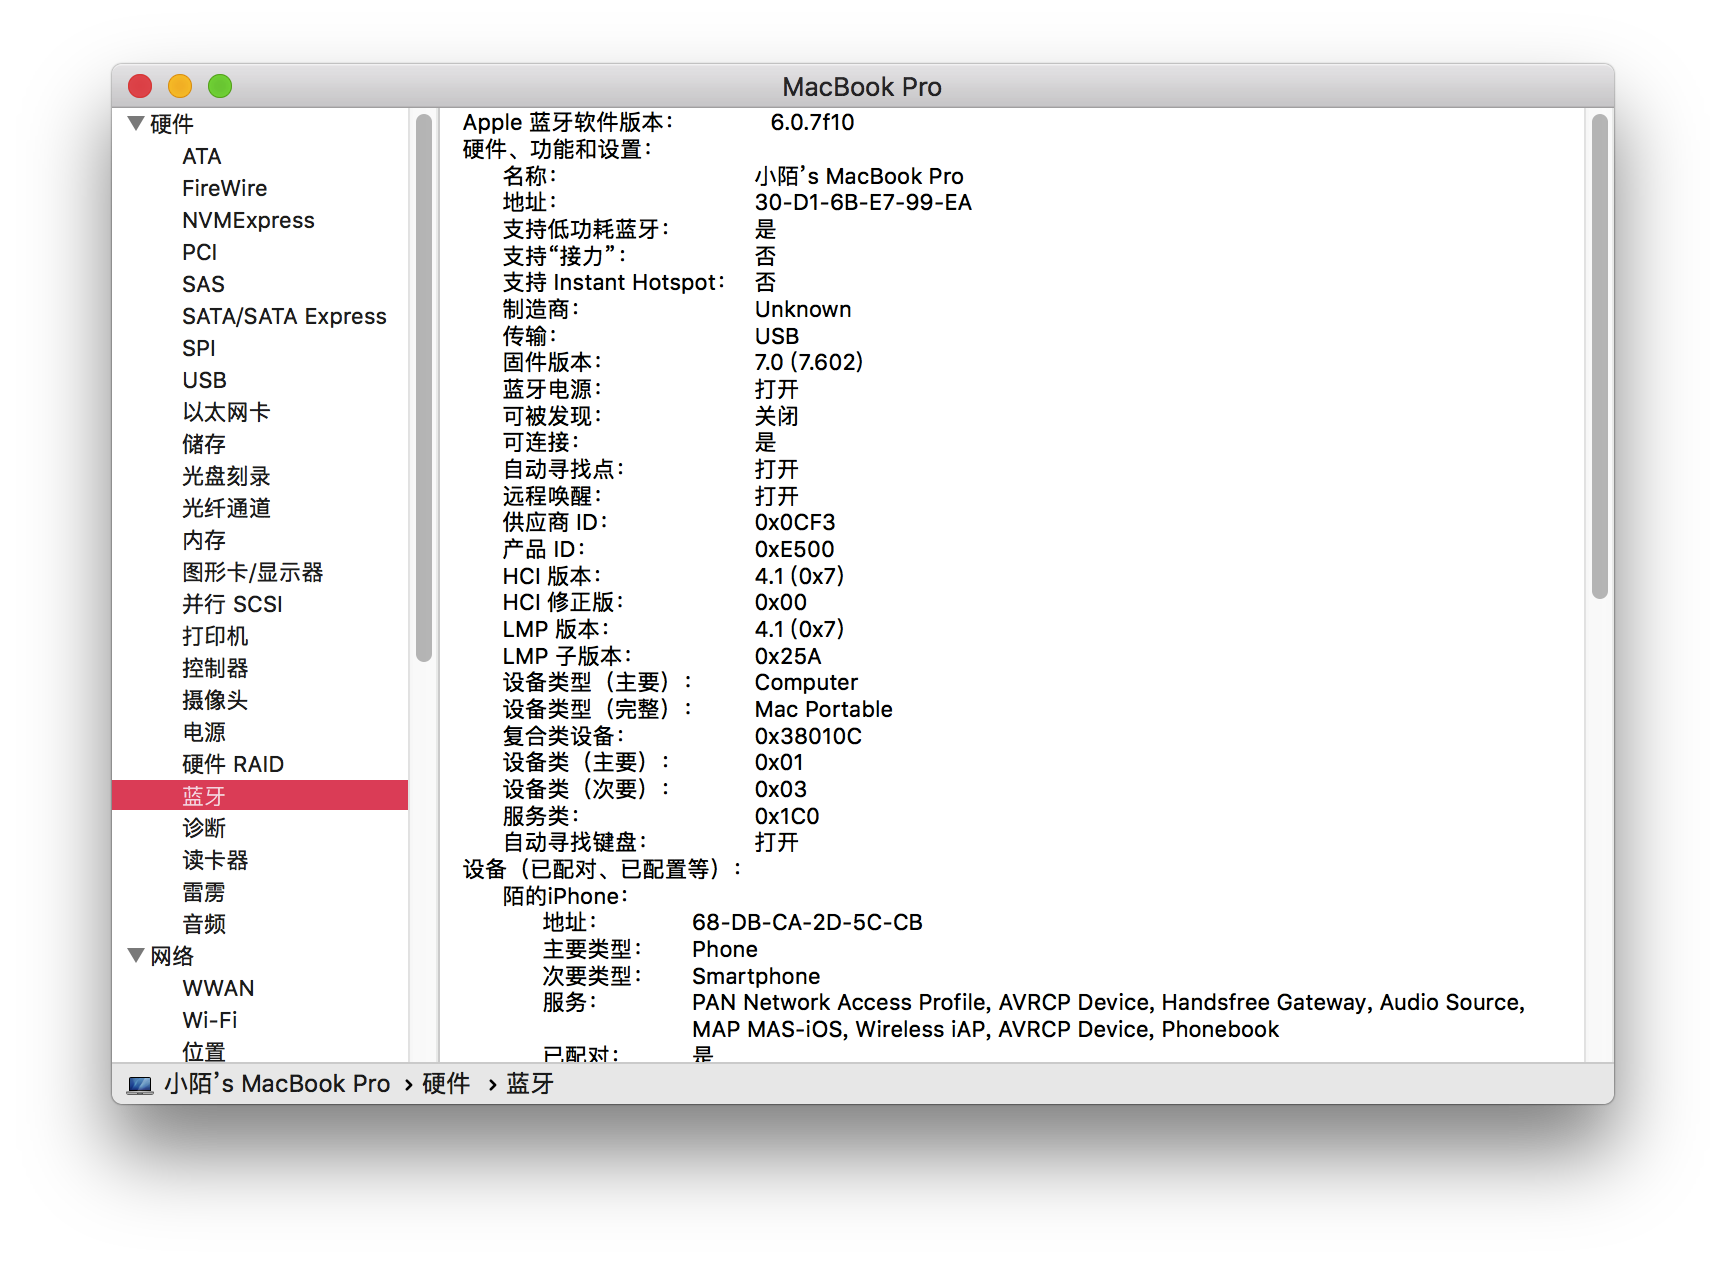The height and width of the screenshot is (1264, 1726).
Task: Click the 陌的iPhone device heading
Action: (565, 896)
